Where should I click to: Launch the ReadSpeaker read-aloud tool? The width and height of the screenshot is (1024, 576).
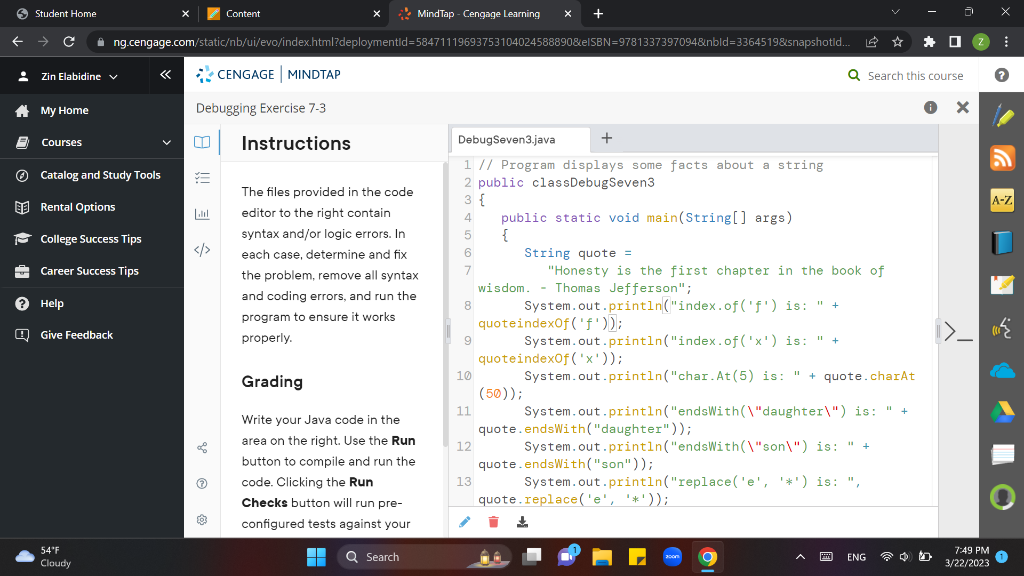[x=1002, y=325]
